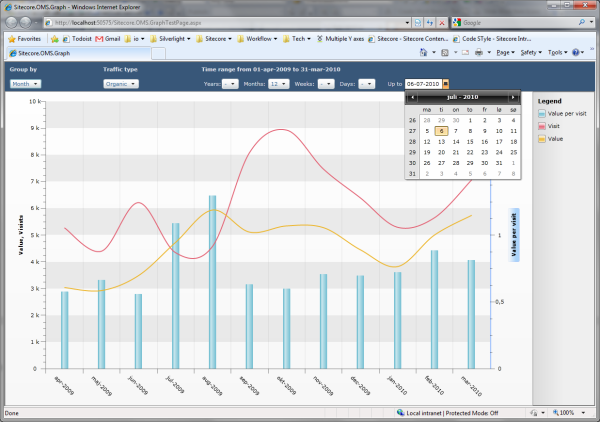Open the Days dropdown
This screenshot has height=422, width=600.
[367, 84]
